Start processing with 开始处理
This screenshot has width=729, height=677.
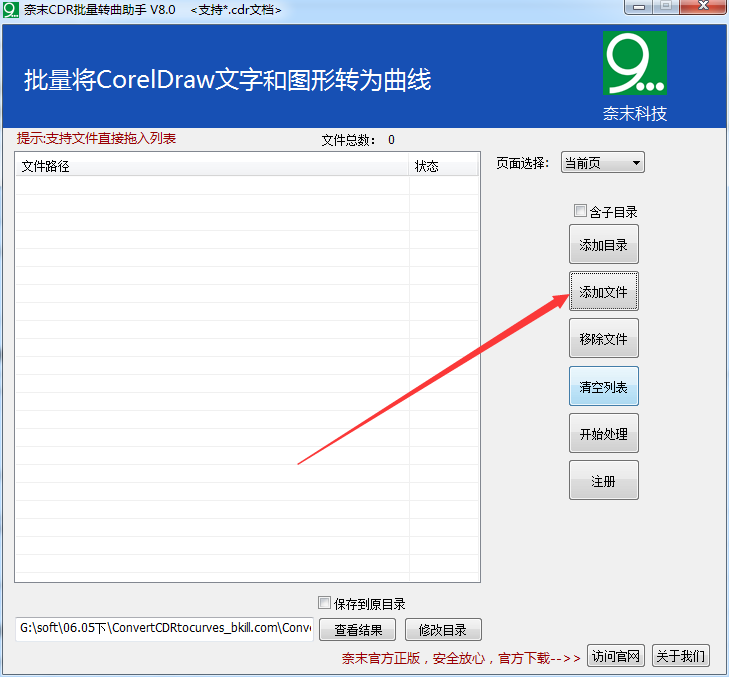pos(603,433)
